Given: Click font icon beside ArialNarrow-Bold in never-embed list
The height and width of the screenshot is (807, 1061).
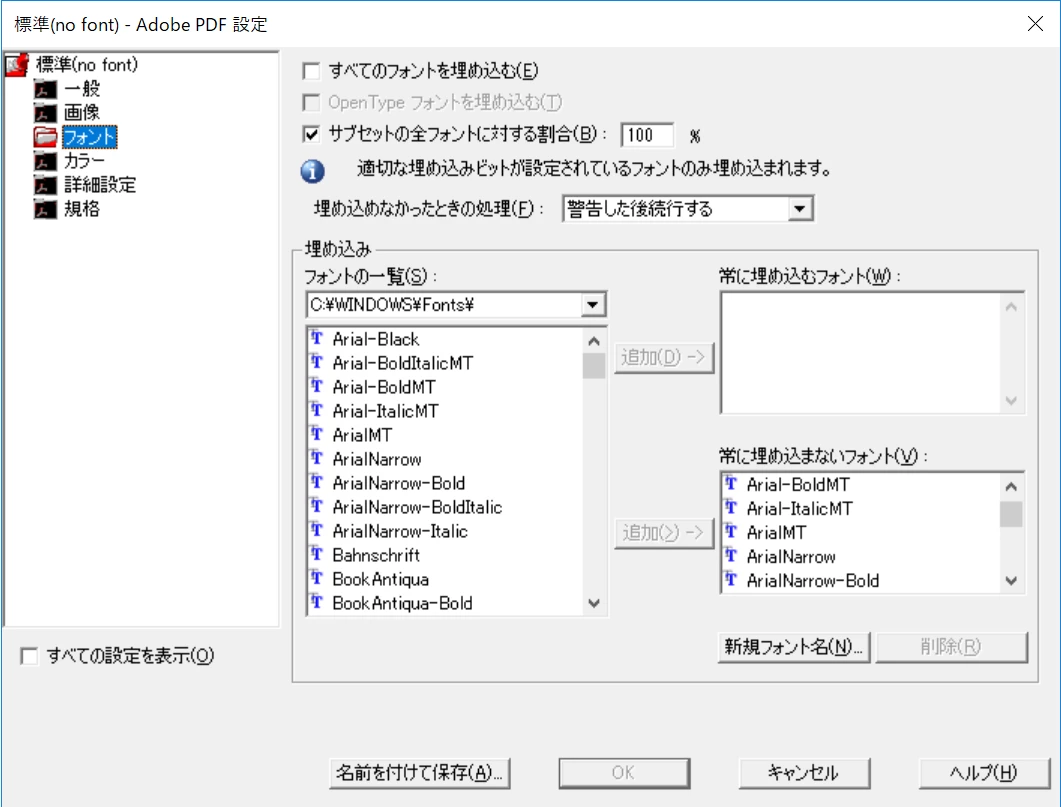Looking at the screenshot, I should [x=731, y=580].
